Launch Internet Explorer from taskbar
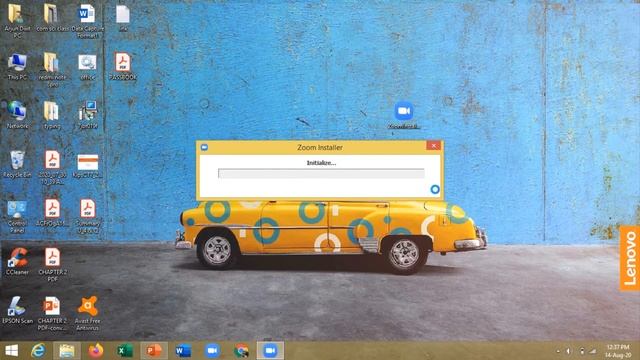The height and width of the screenshot is (360, 640). (x=38, y=351)
